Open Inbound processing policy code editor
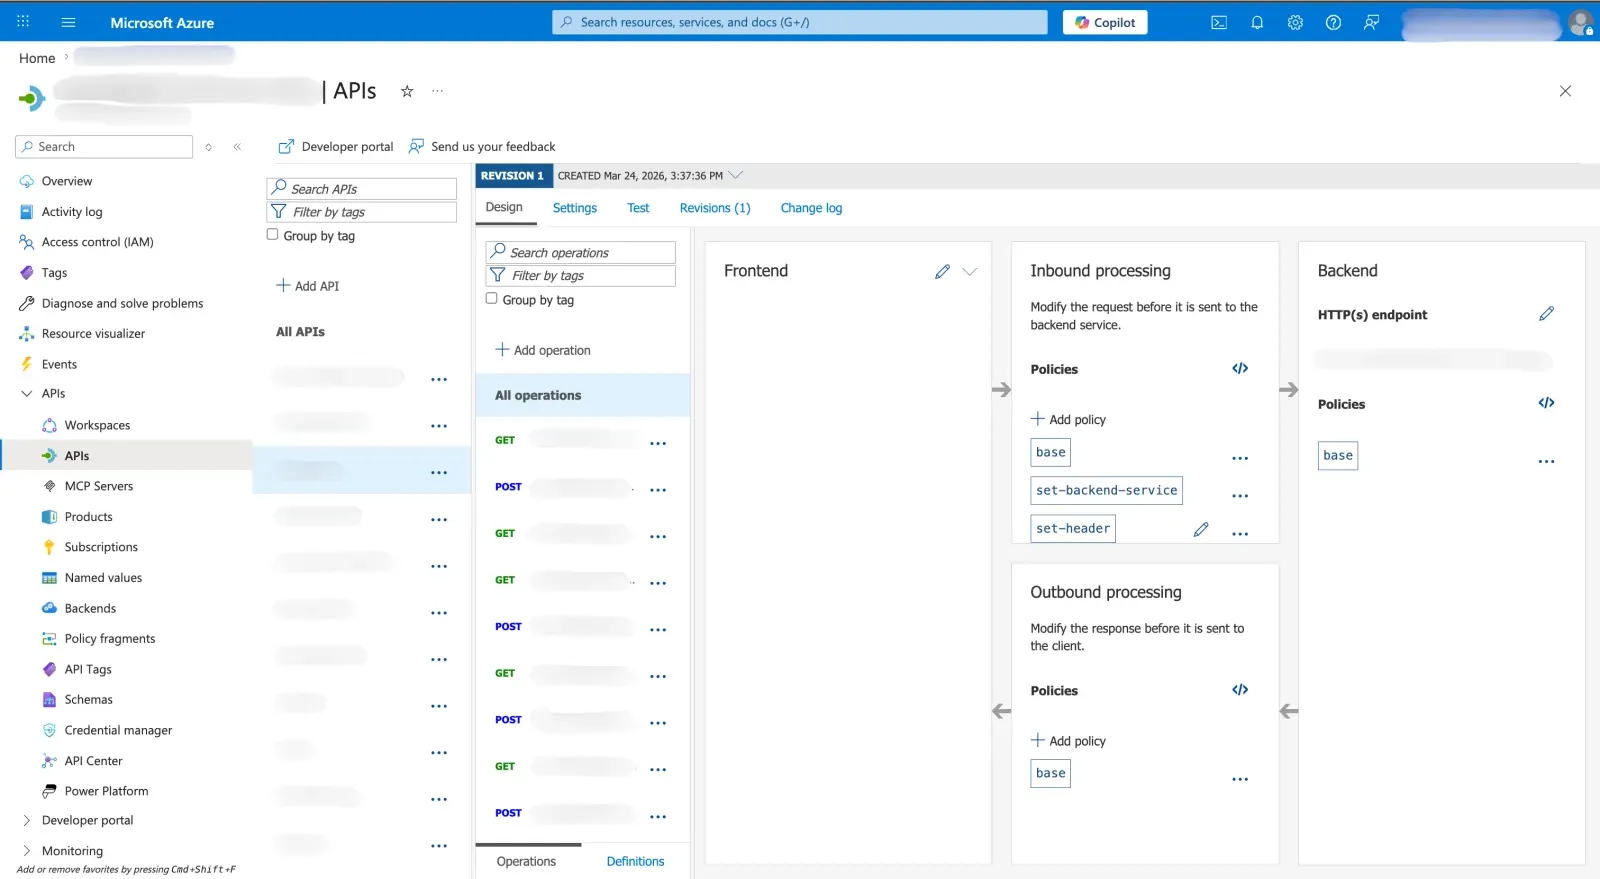The width and height of the screenshot is (1600, 879). pyautogui.click(x=1240, y=368)
